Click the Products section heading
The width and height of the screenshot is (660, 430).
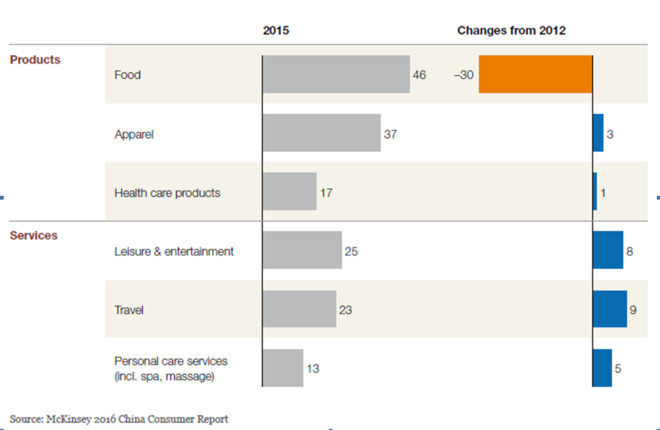point(35,59)
